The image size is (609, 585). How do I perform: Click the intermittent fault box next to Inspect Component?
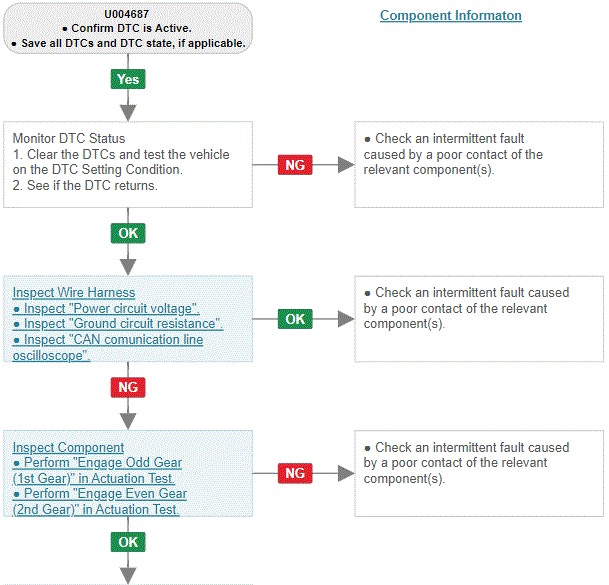pos(479,474)
